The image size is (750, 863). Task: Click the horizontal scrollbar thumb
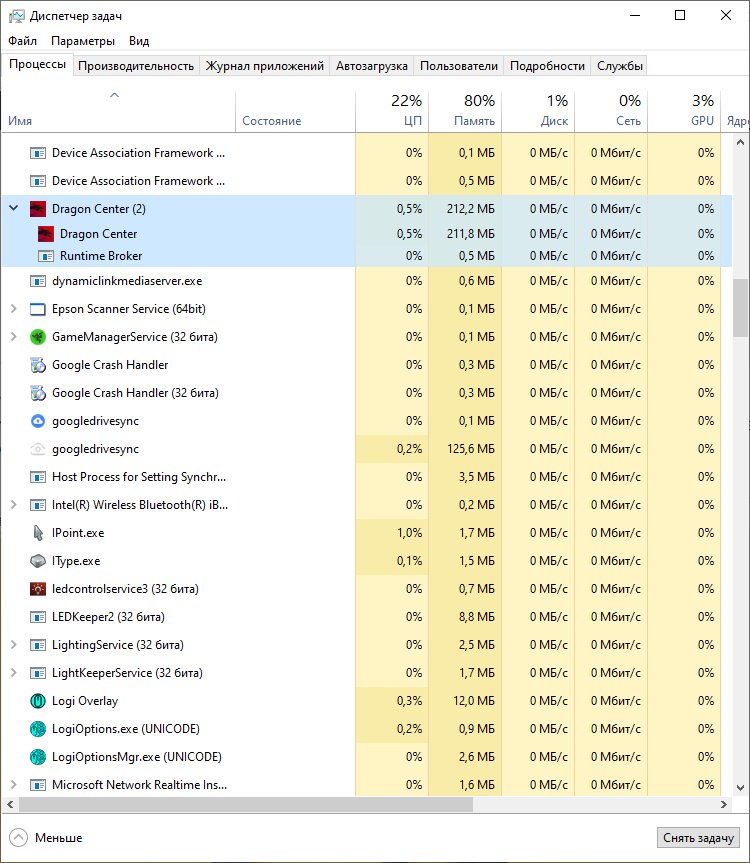point(246,805)
